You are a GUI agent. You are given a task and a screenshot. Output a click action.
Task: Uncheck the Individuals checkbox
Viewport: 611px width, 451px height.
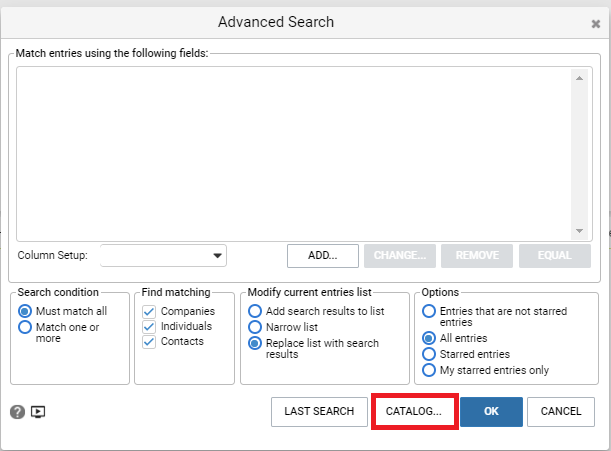(149, 327)
